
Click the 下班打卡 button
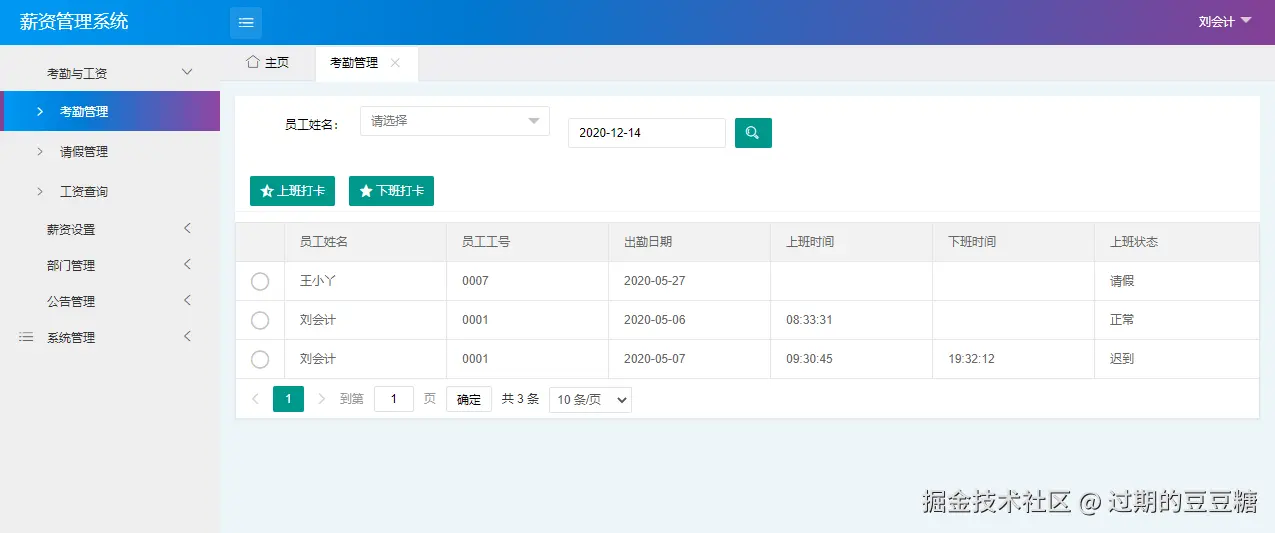pos(391,191)
